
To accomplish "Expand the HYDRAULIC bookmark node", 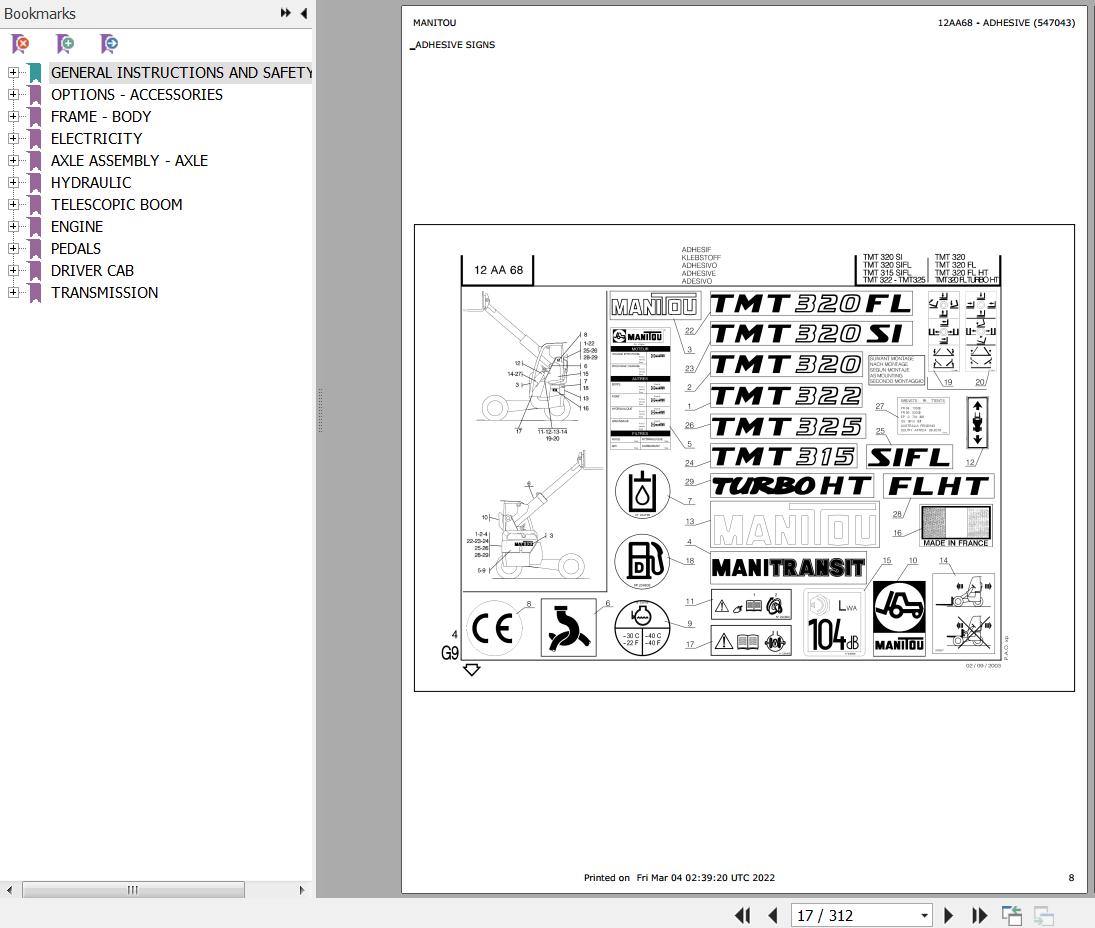I will 13,182.
